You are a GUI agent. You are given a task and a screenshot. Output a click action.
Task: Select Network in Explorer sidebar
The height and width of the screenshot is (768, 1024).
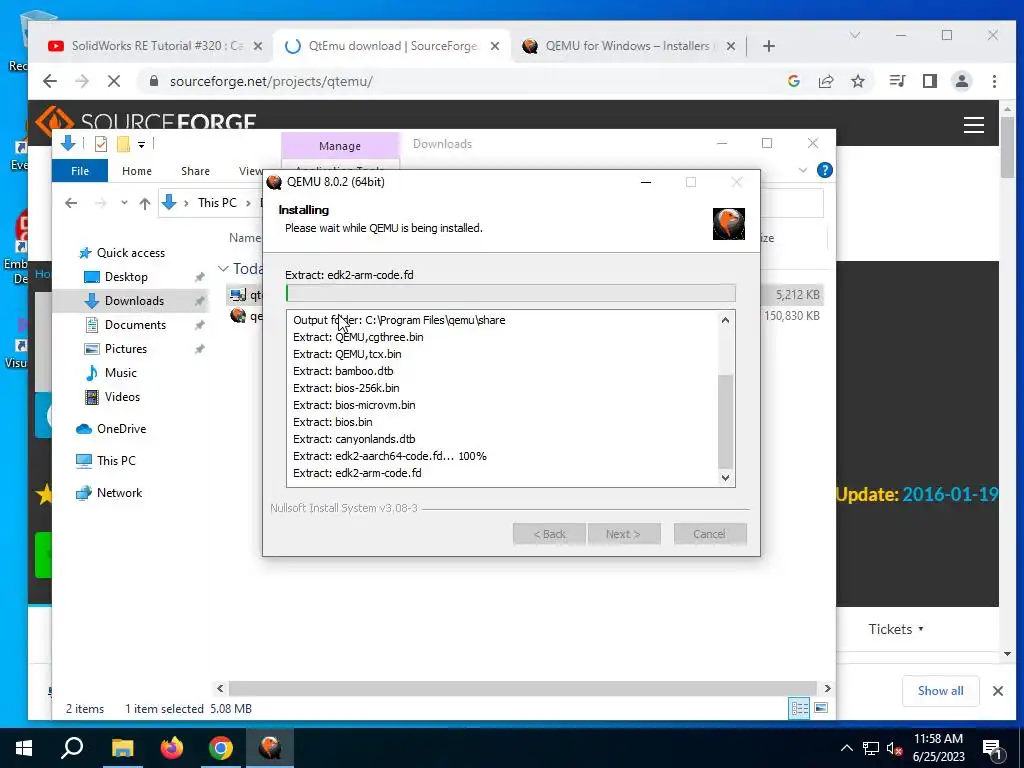click(x=119, y=493)
